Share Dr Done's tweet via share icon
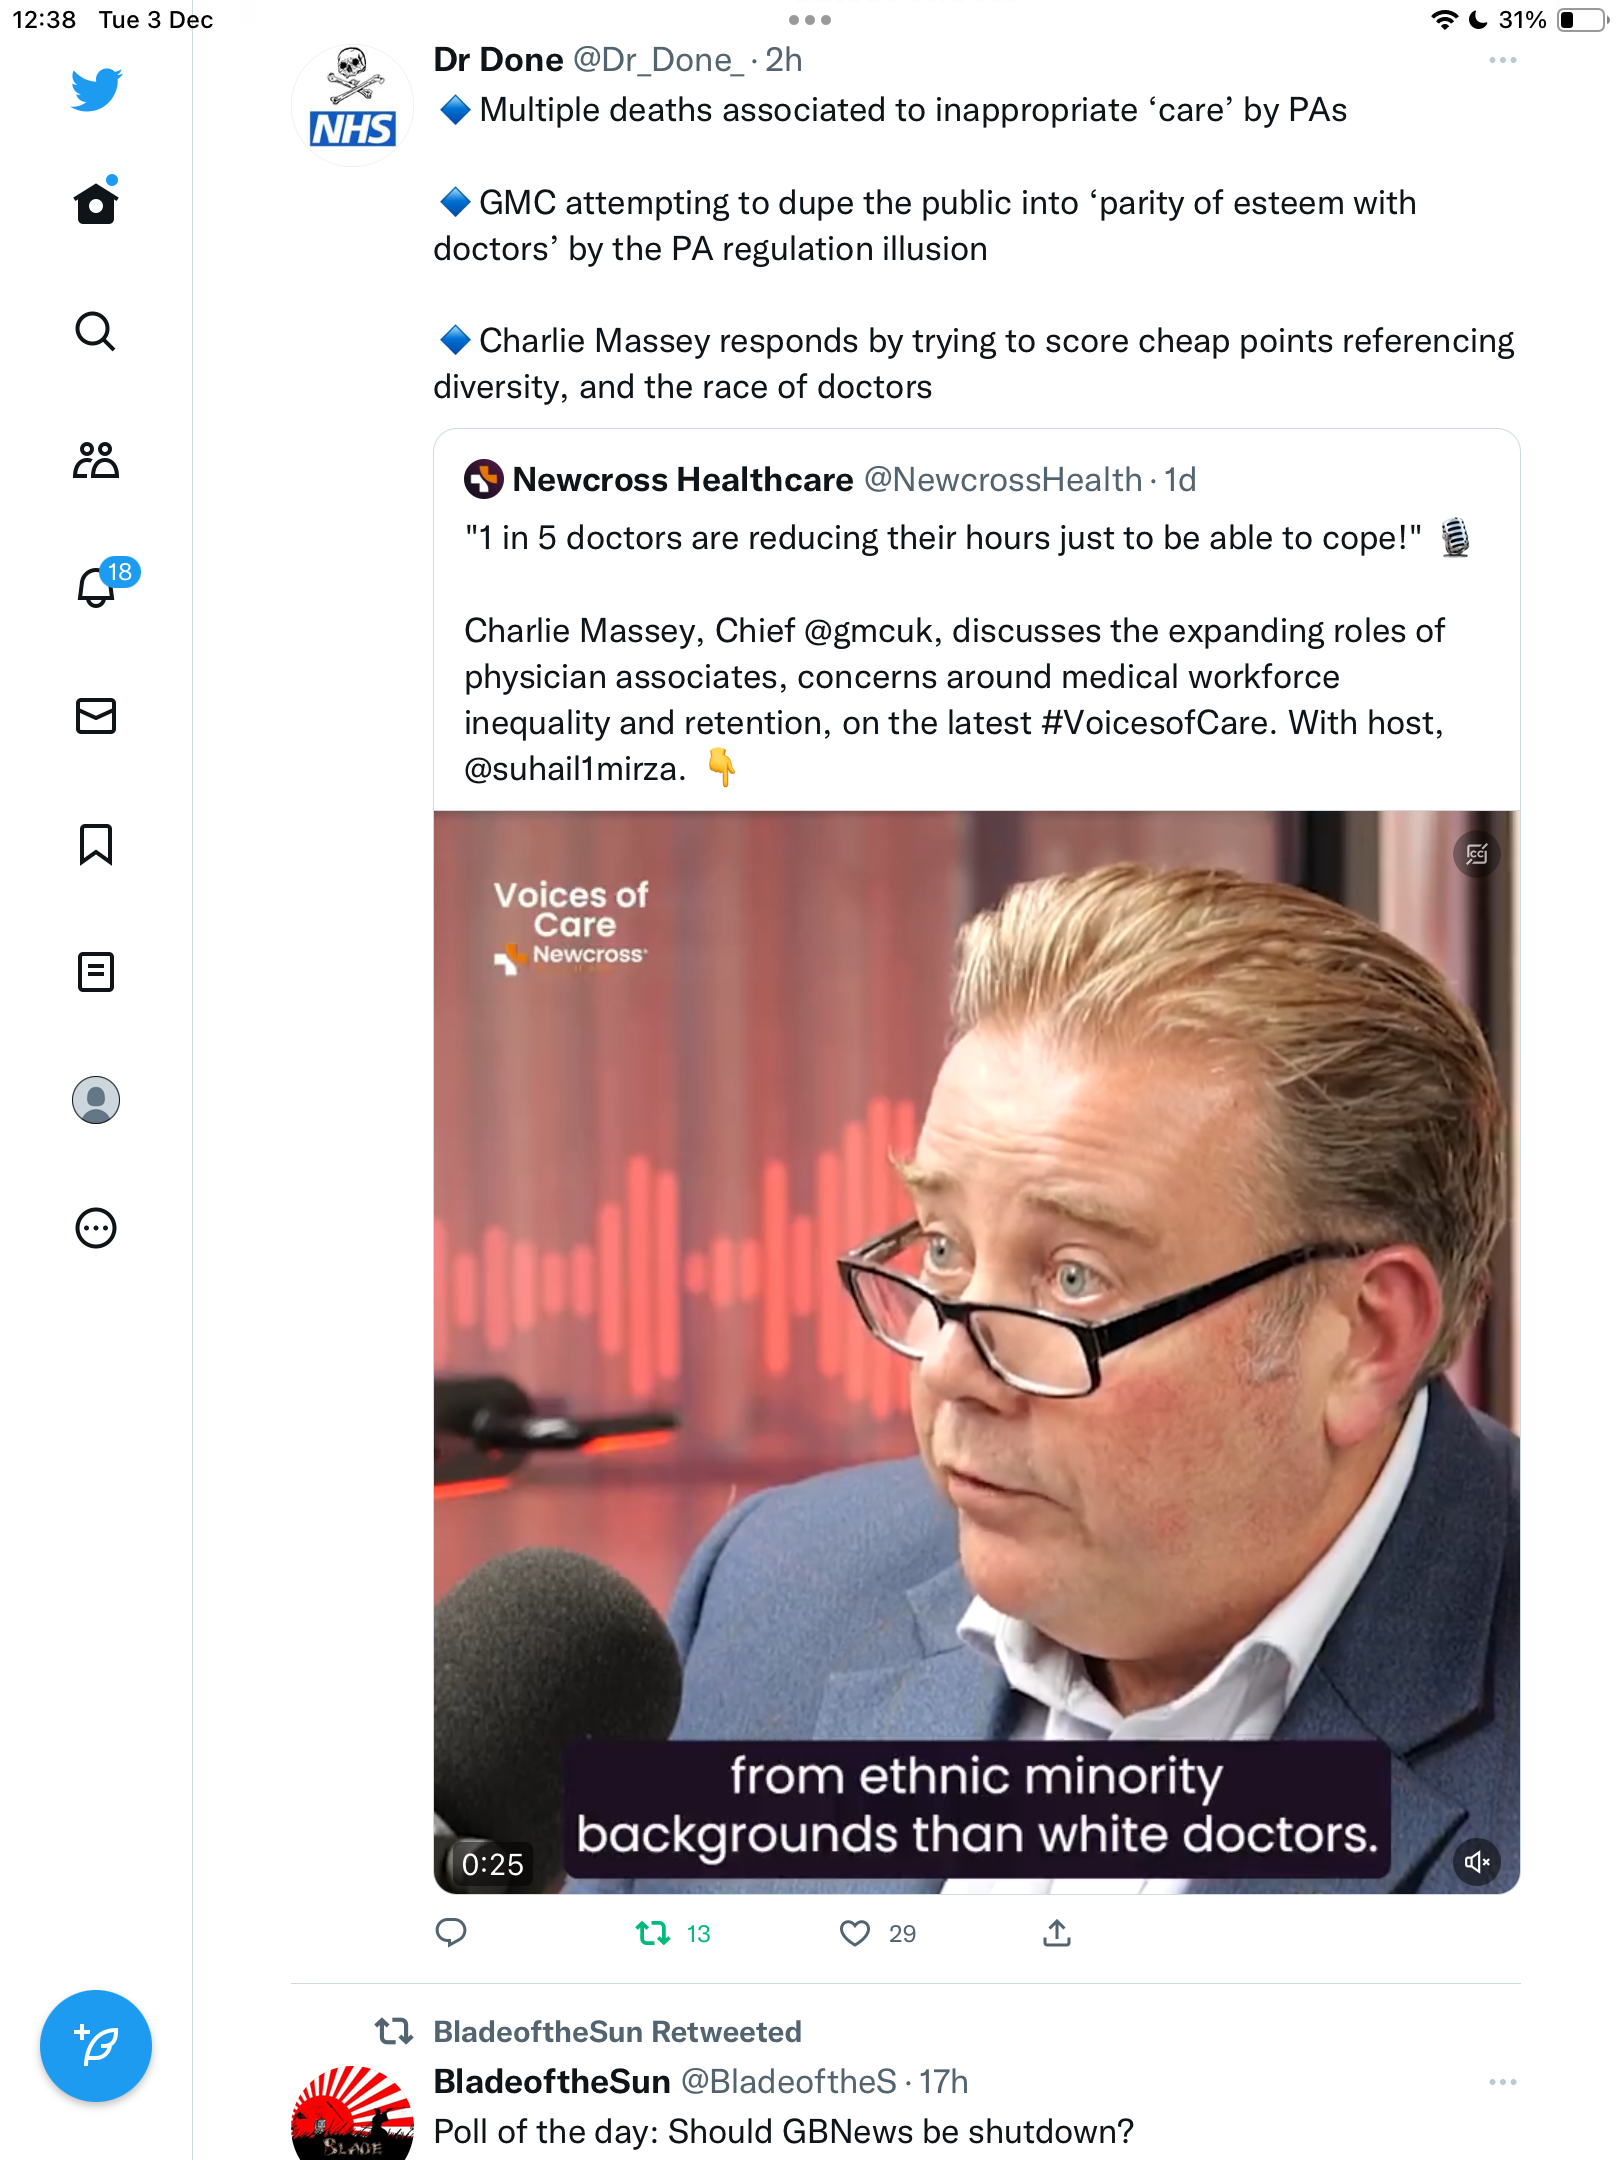1620x2160 pixels. point(1057,1933)
